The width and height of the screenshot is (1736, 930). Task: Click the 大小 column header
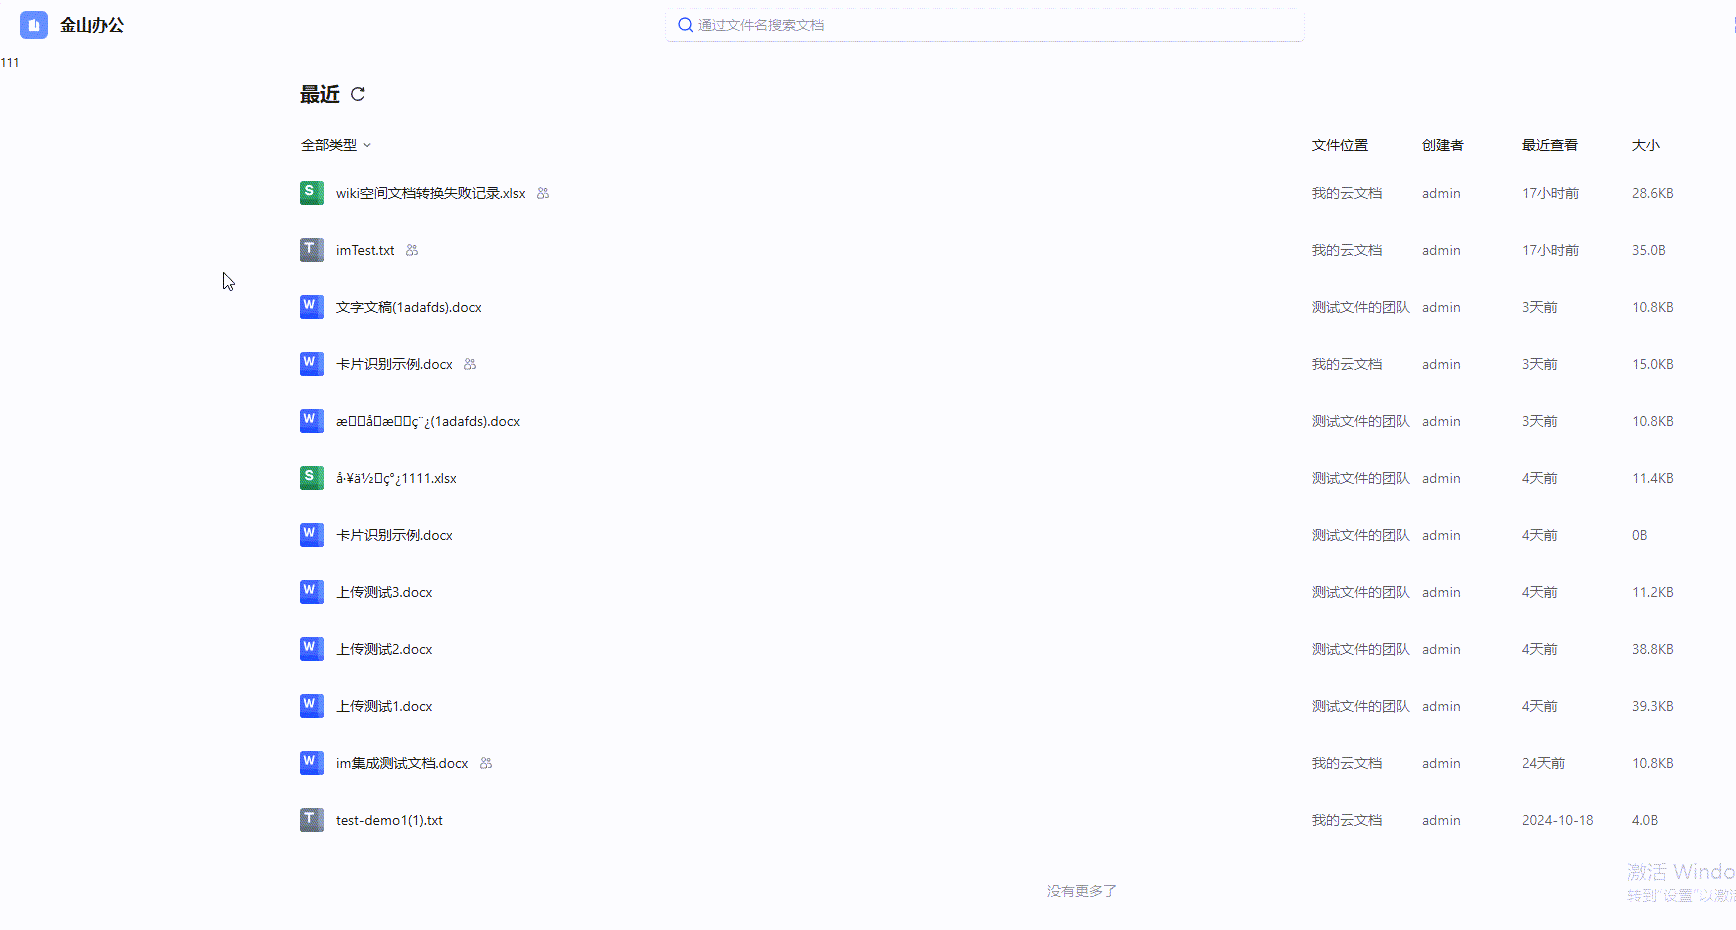click(1645, 145)
